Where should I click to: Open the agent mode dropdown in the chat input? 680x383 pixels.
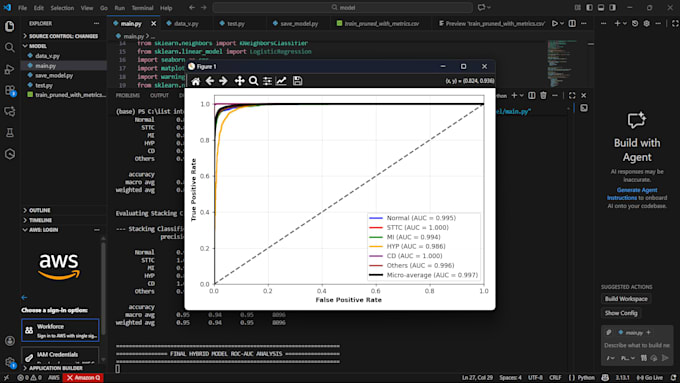point(611,358)
